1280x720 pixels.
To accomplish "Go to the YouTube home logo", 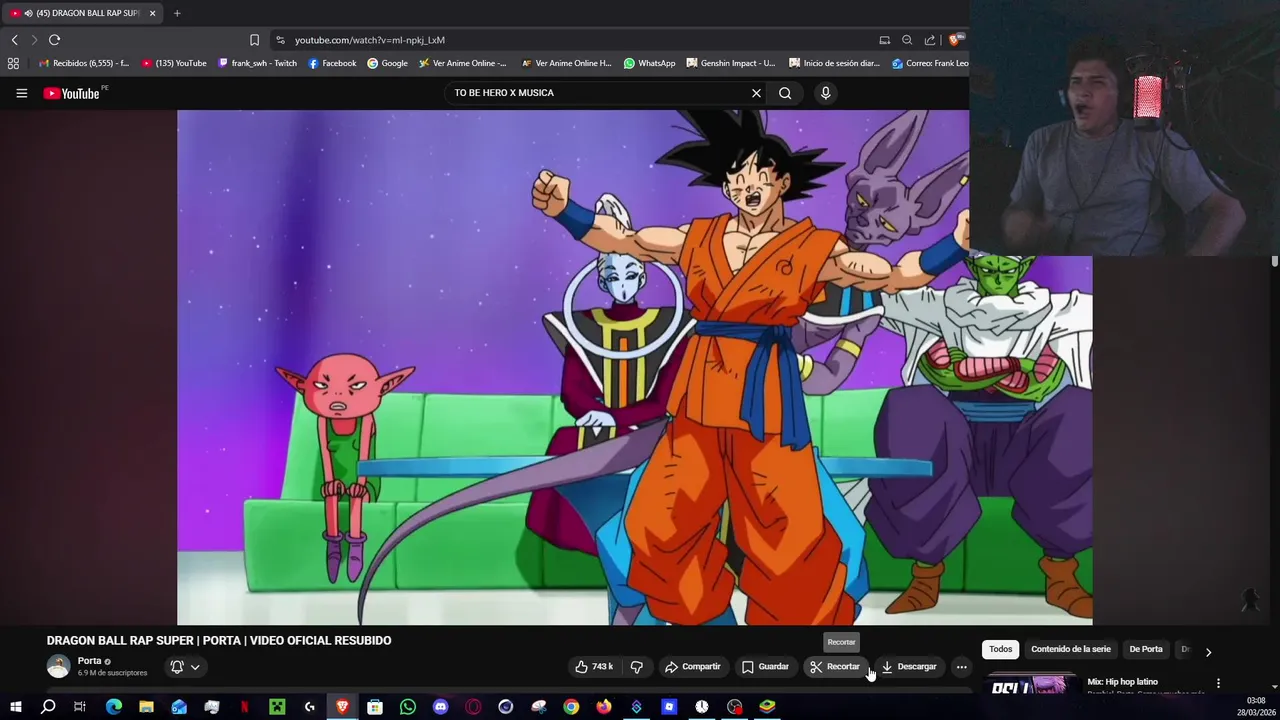I will [x=71, y=93].
